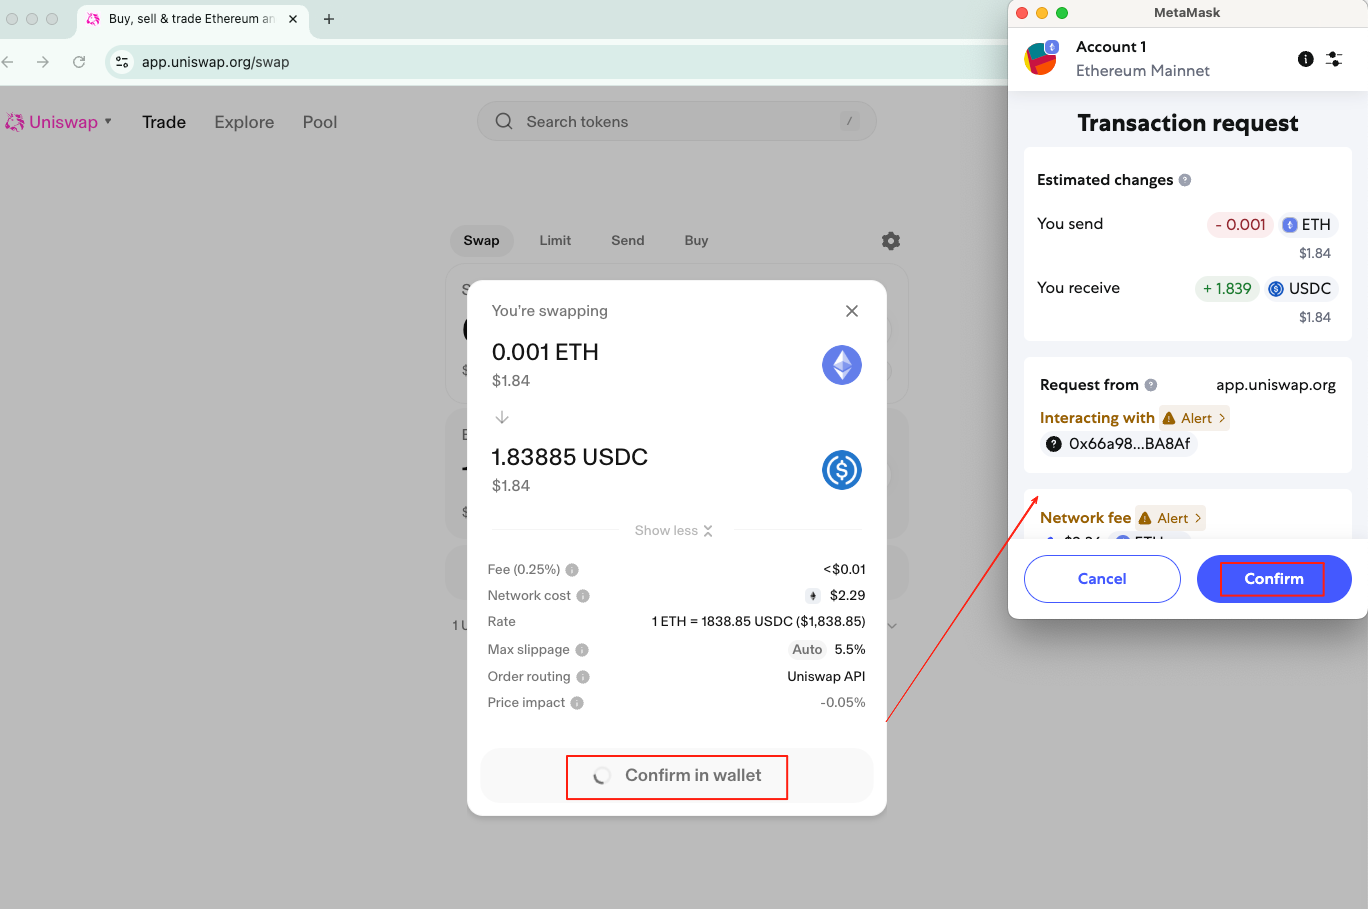Image resolution: width=1368 pixels, height=909 pixels.
Task: Close the You're swapping dialog
Action: pyautogui.click(x=852, y=311)
